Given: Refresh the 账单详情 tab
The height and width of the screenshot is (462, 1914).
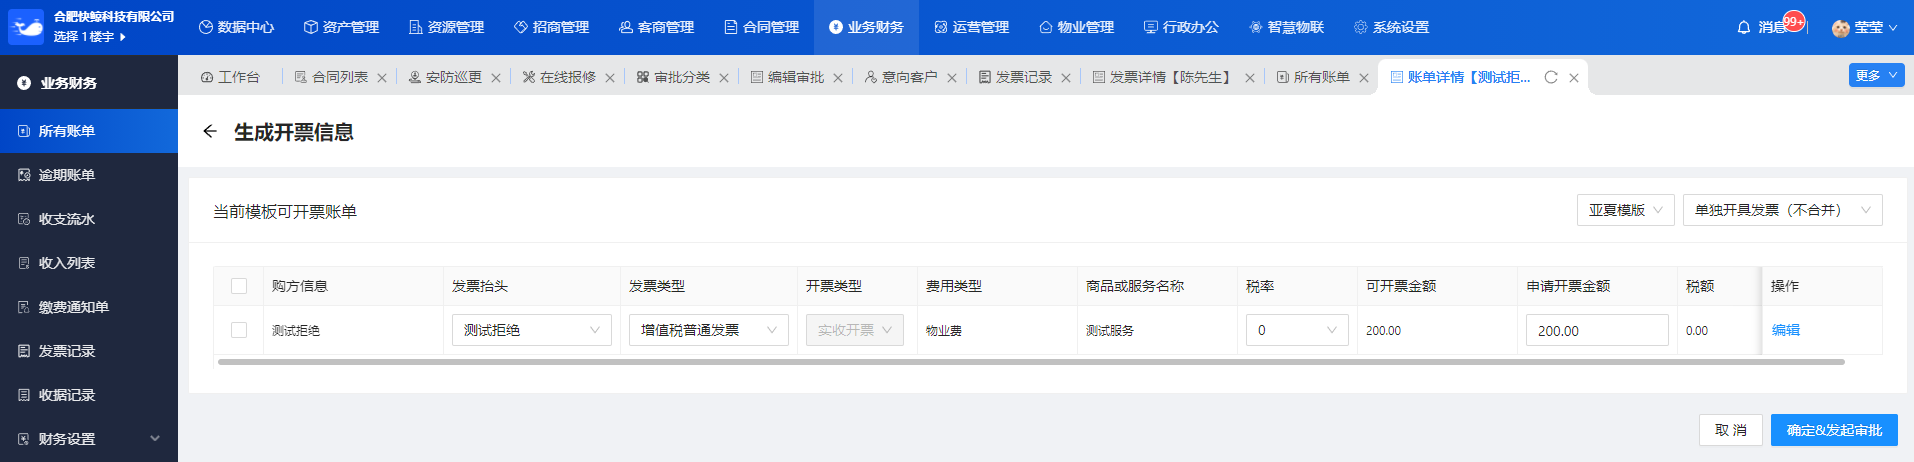Looking at the screenshot, I should click(x=1551, y=77).
